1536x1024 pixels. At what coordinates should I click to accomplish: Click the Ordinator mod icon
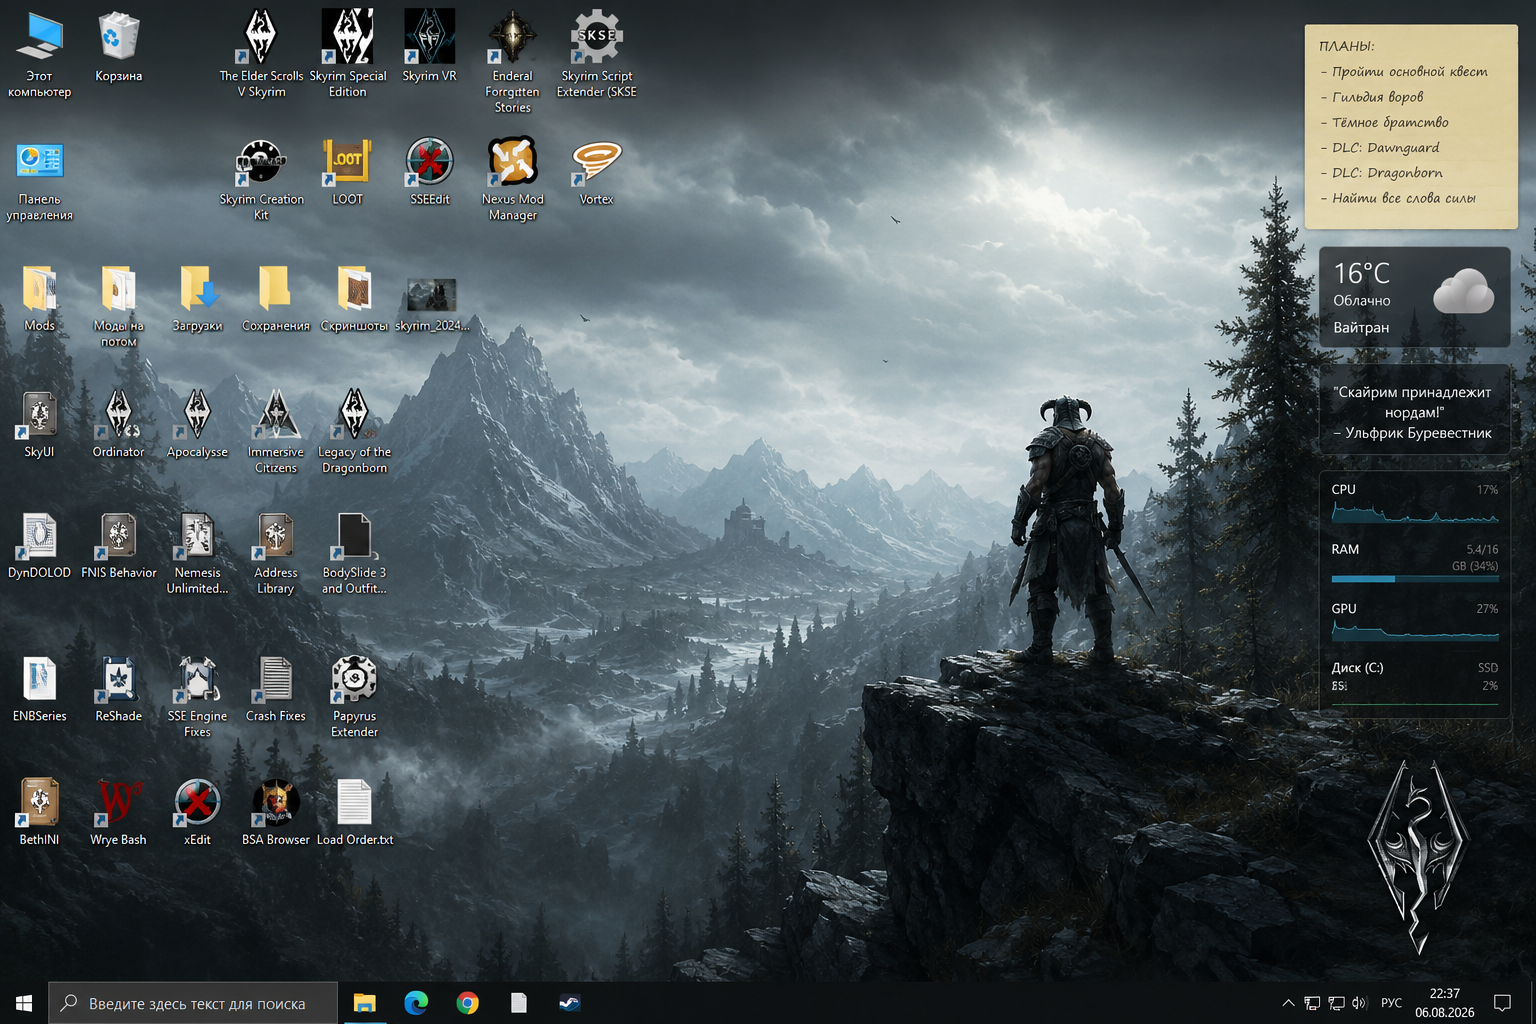click(118, 424)
